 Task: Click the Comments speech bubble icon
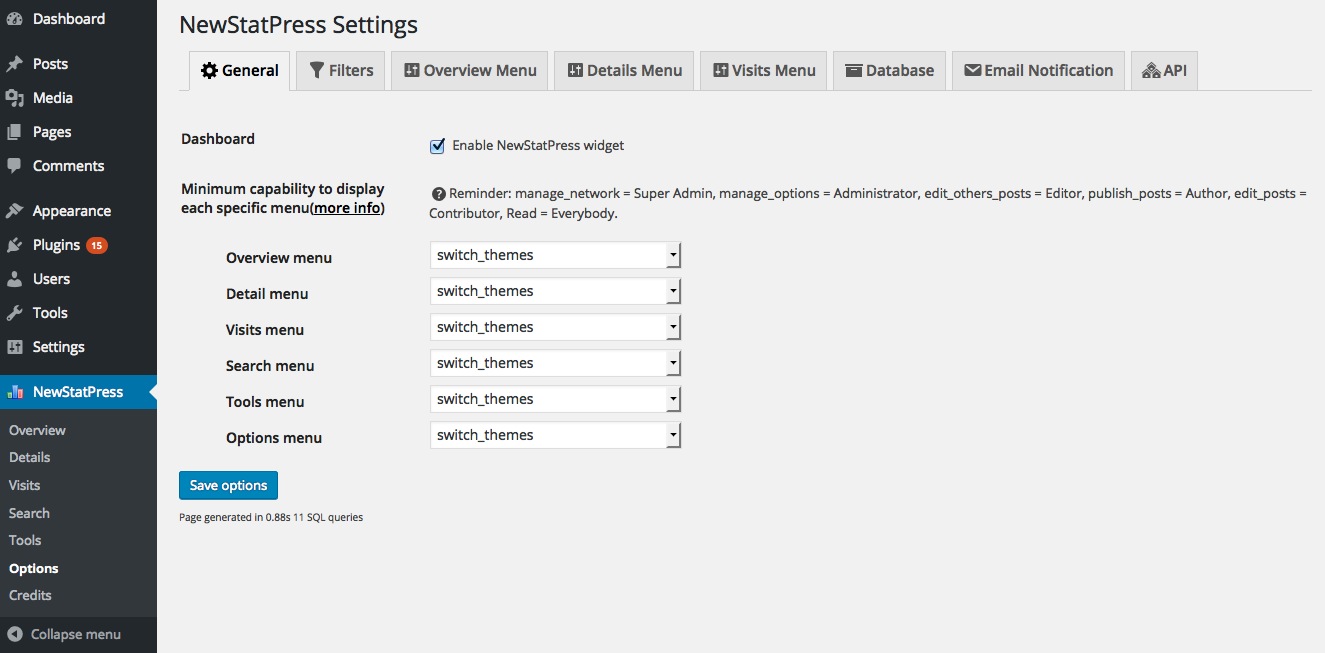coord(14,166)
